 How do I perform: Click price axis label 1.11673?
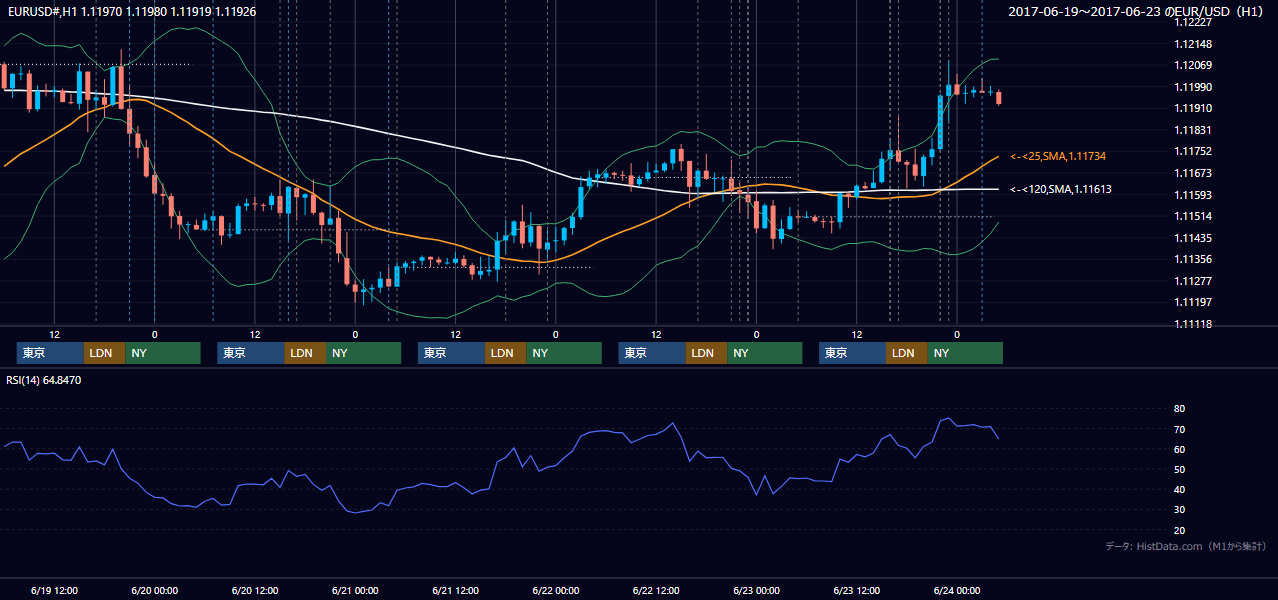point(1194,173)
